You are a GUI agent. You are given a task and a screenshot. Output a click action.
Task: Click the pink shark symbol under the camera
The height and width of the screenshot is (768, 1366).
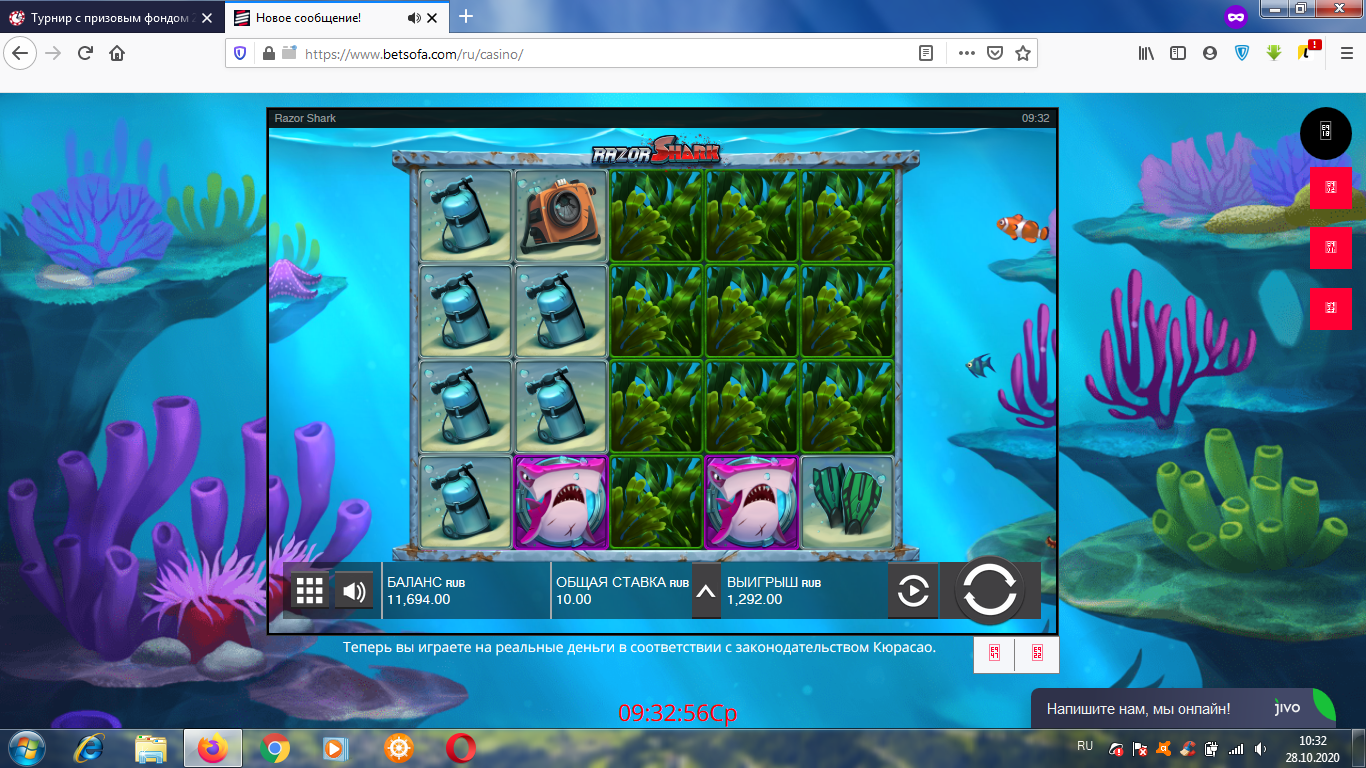coord(560,502)
